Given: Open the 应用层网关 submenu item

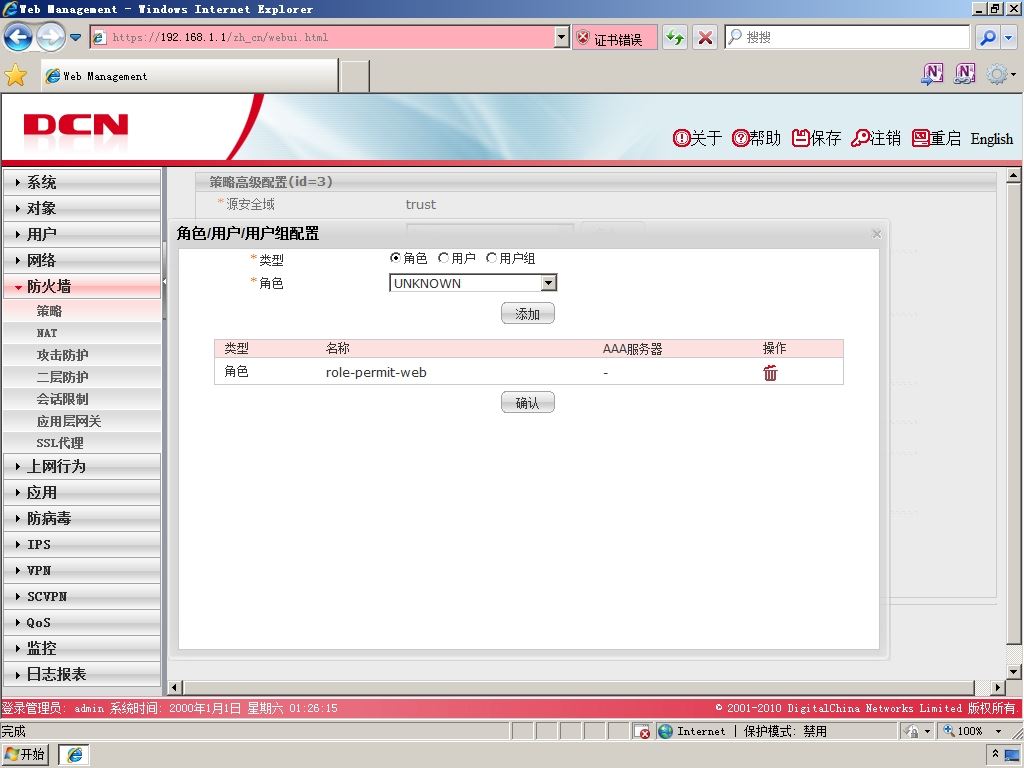Looking at the screenshot, I should (x=82, y=421).
